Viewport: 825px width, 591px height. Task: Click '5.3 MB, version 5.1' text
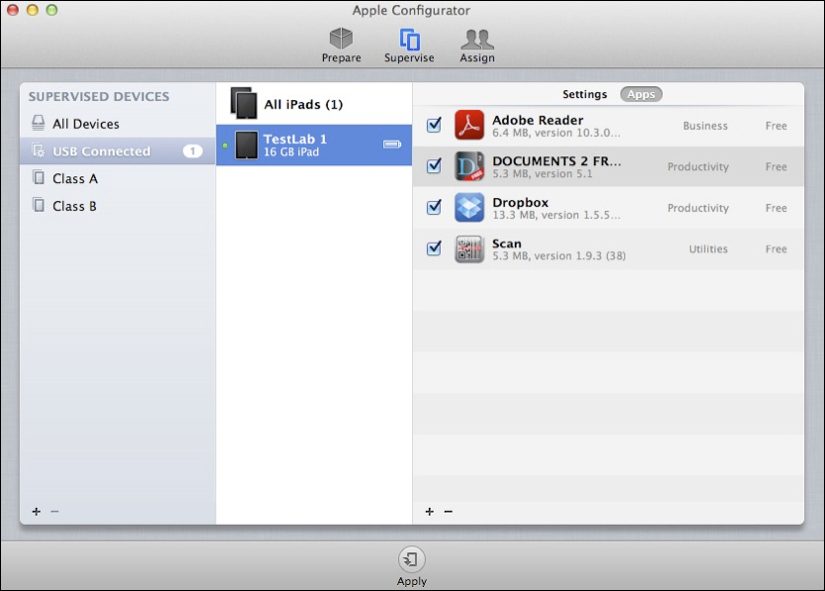(542, 174)
